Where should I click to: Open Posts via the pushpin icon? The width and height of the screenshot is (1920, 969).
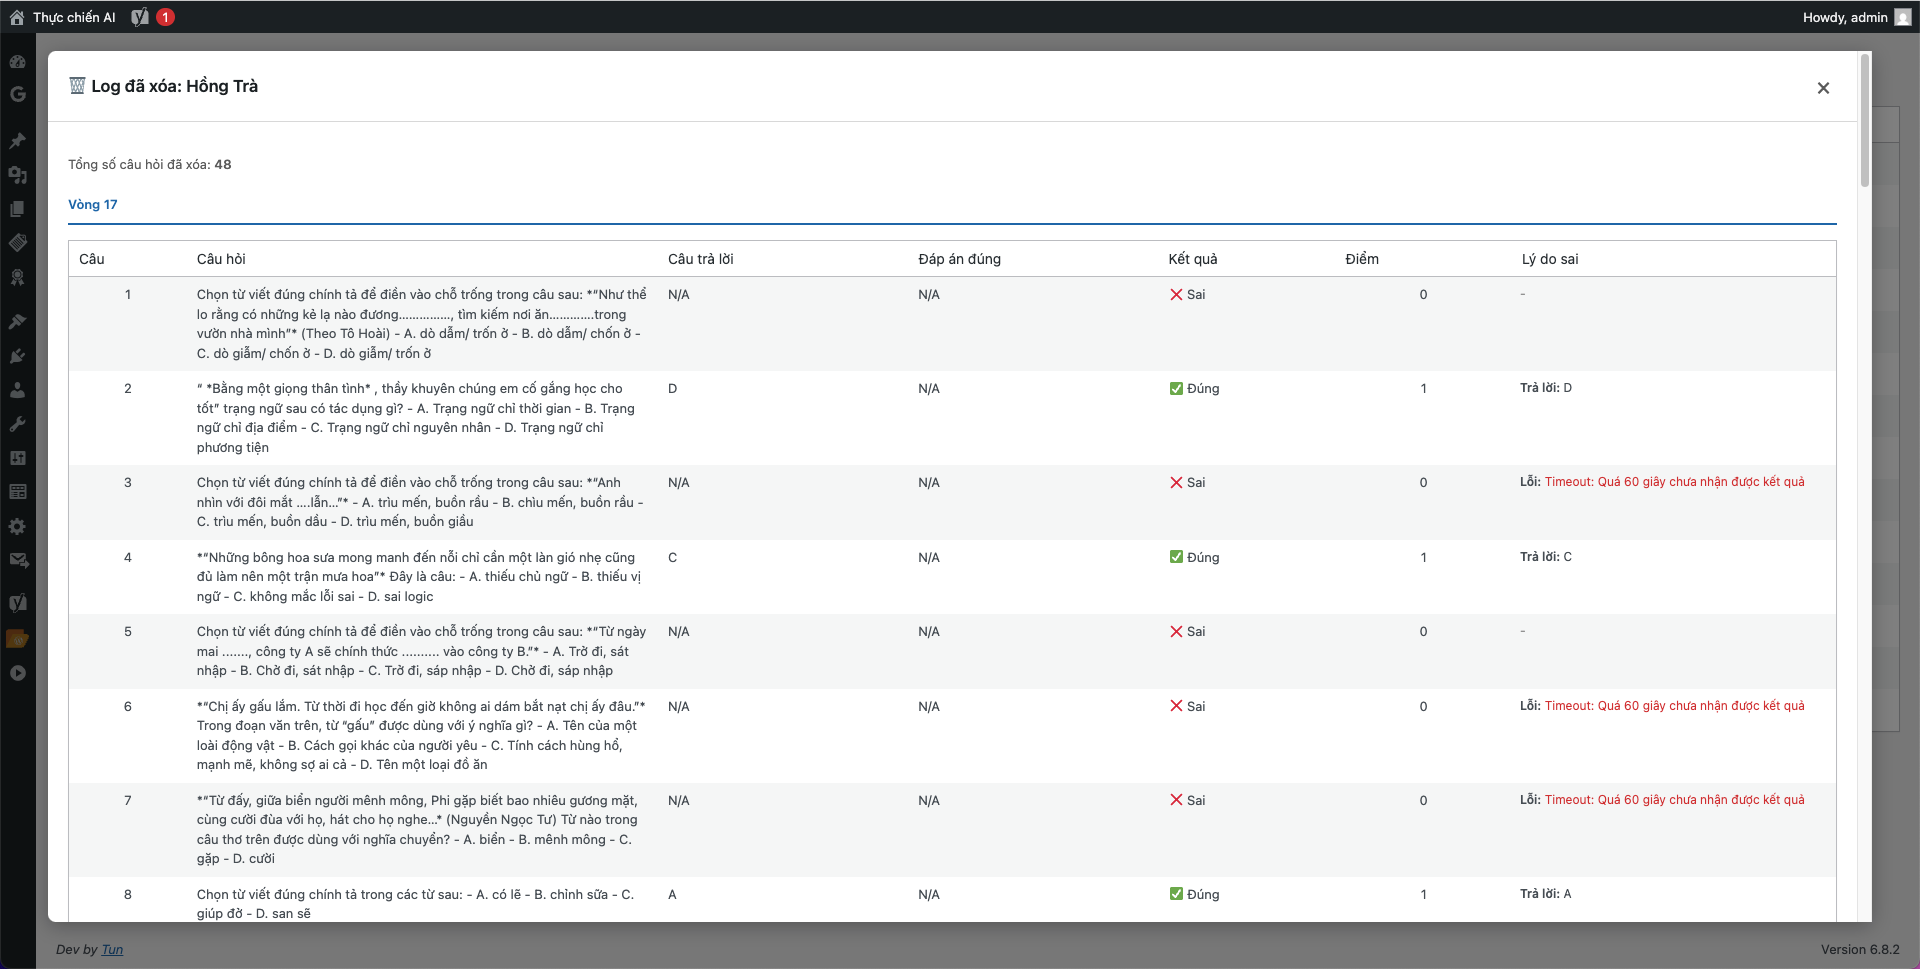[x=17, y=141]
